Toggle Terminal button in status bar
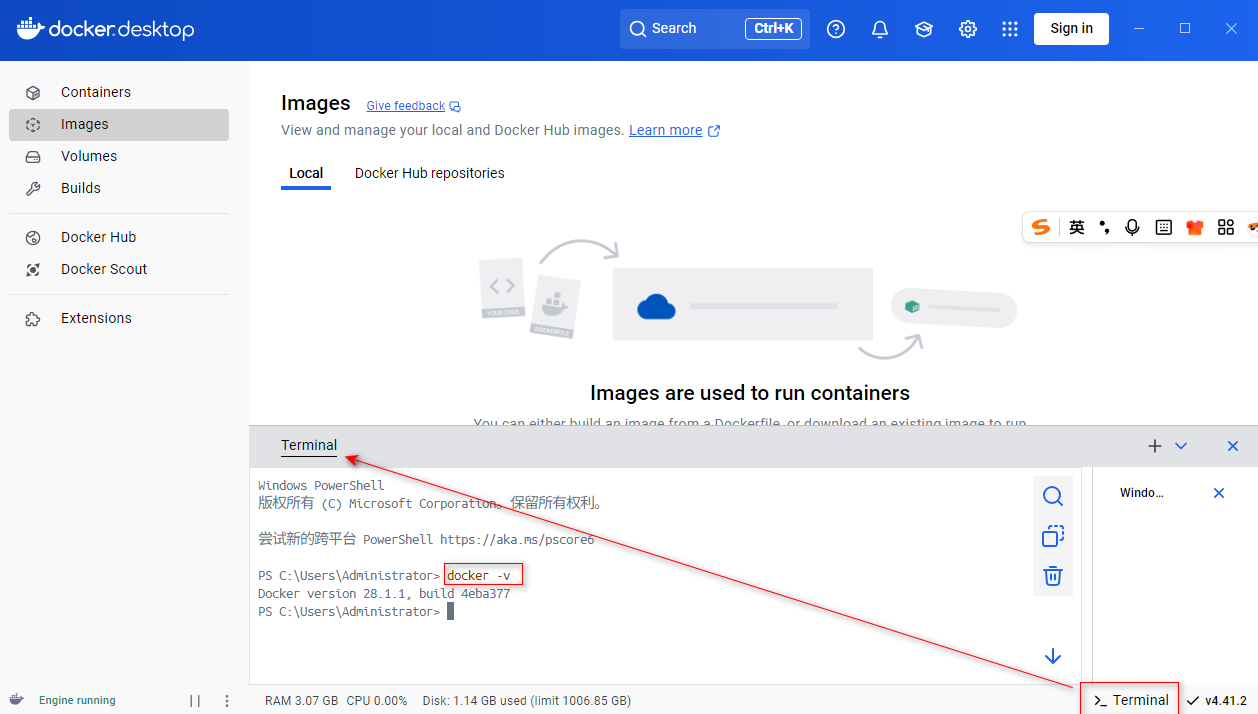 click(1131, 700)
